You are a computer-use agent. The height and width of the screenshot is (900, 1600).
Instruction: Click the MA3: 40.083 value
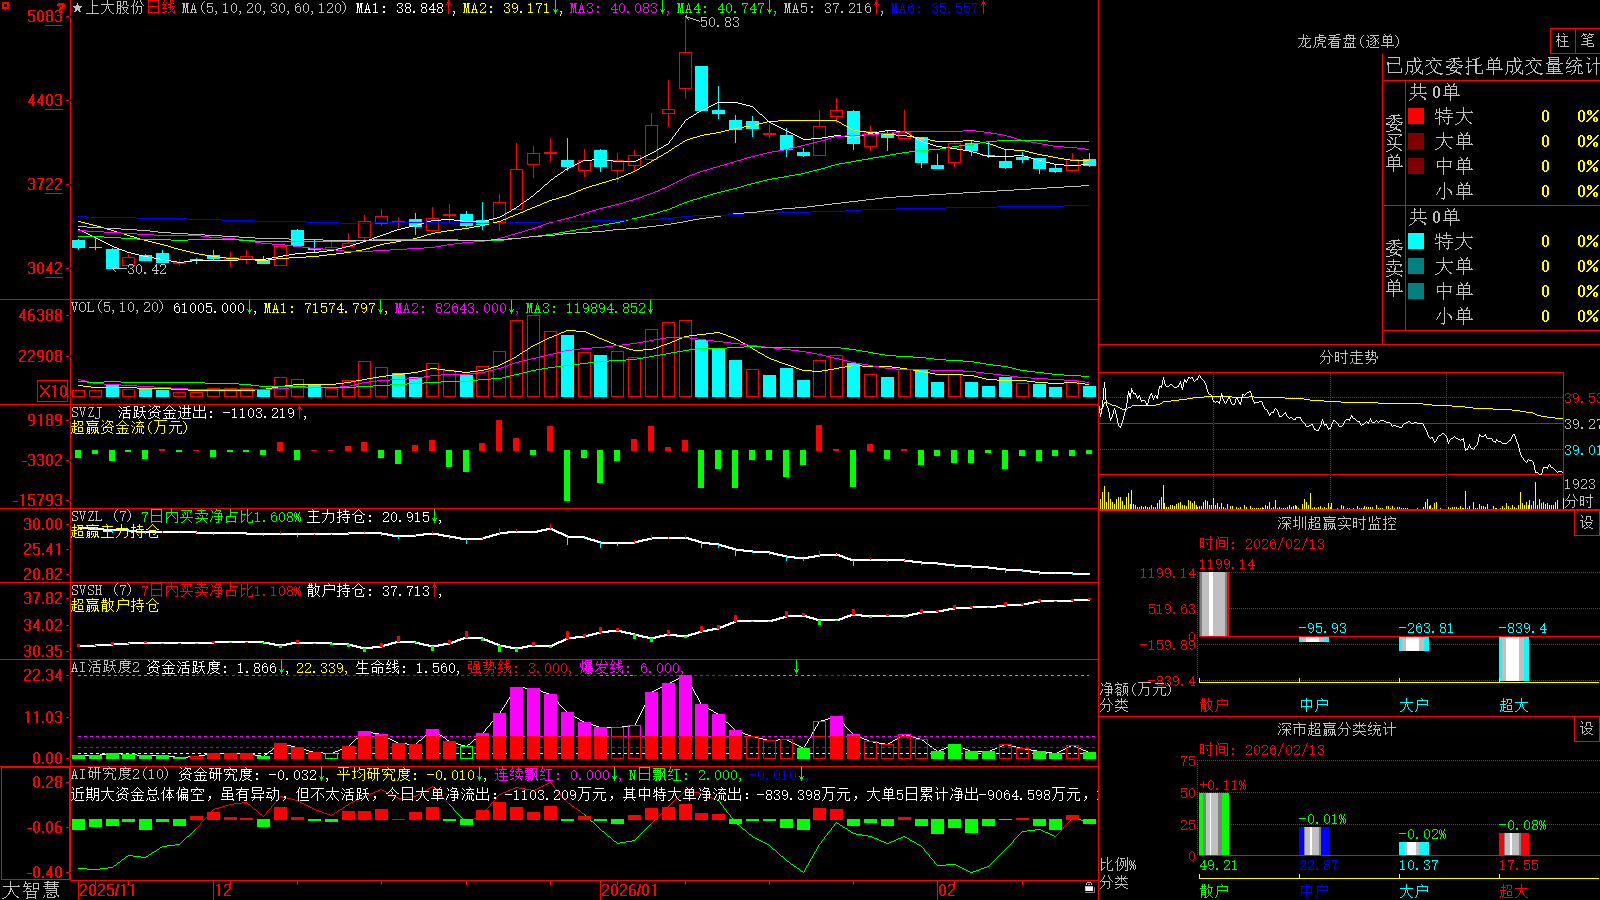click(614, 8)
